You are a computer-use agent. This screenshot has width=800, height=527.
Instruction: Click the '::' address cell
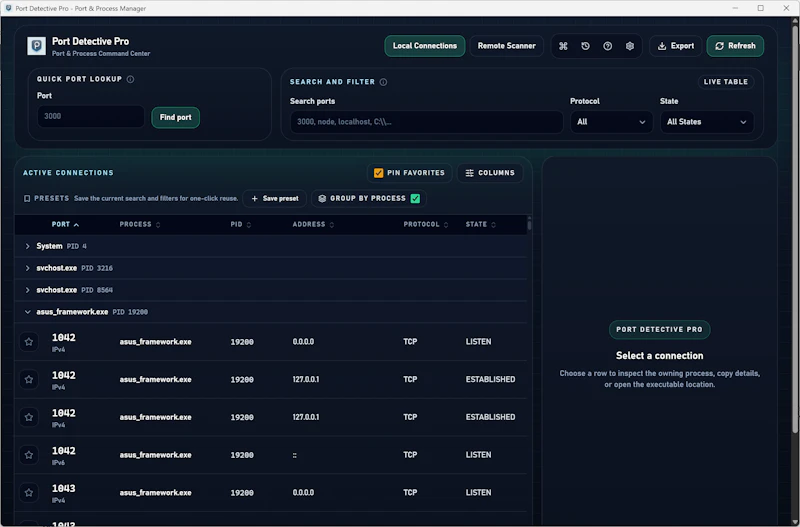click(x=295, y=455)
